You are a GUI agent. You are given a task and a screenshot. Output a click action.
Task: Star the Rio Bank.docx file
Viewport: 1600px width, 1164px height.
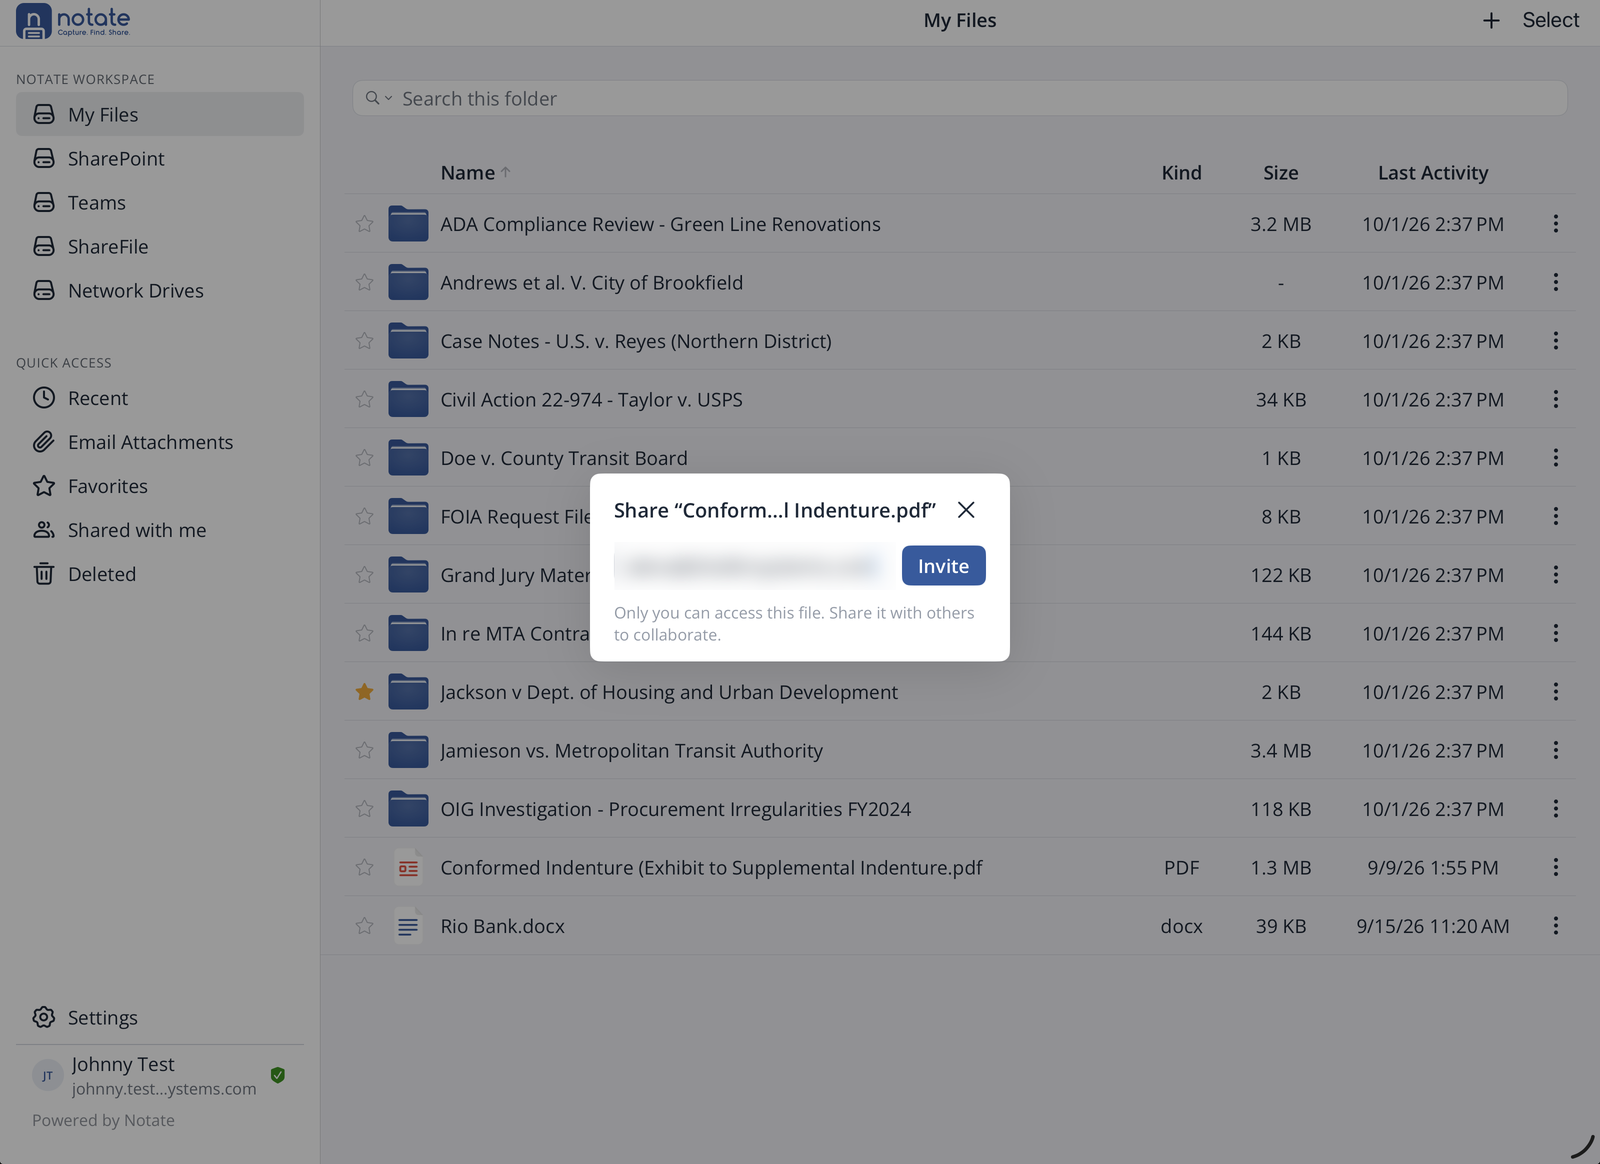click(364, 926)
